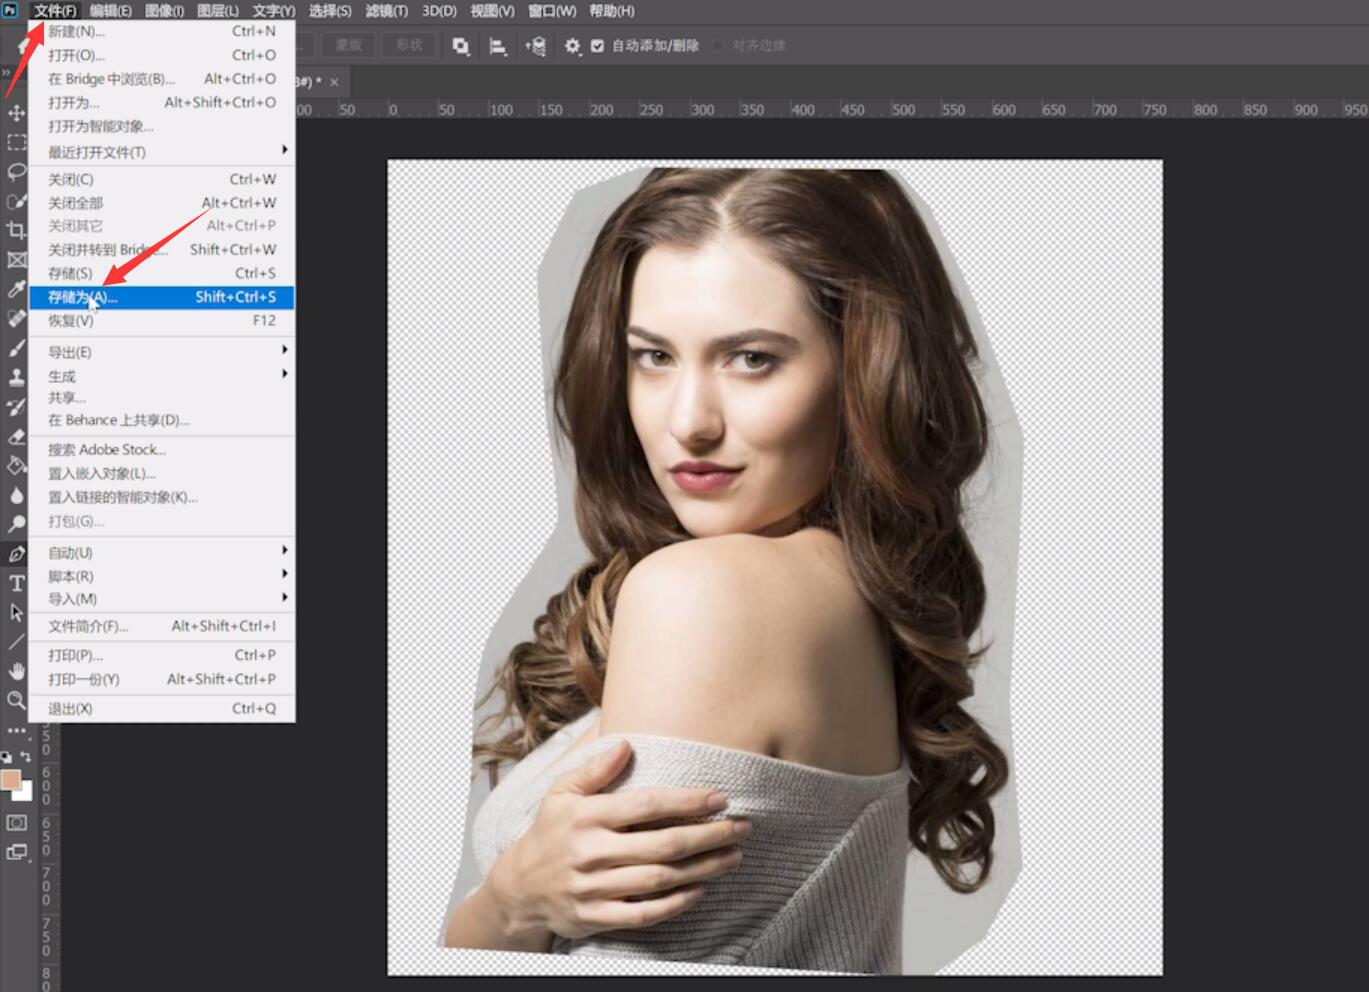Screen dimensions: 1369x992
Task: Uncheck the 自动添加/删除 checkbox
Action: click(597, 46)
